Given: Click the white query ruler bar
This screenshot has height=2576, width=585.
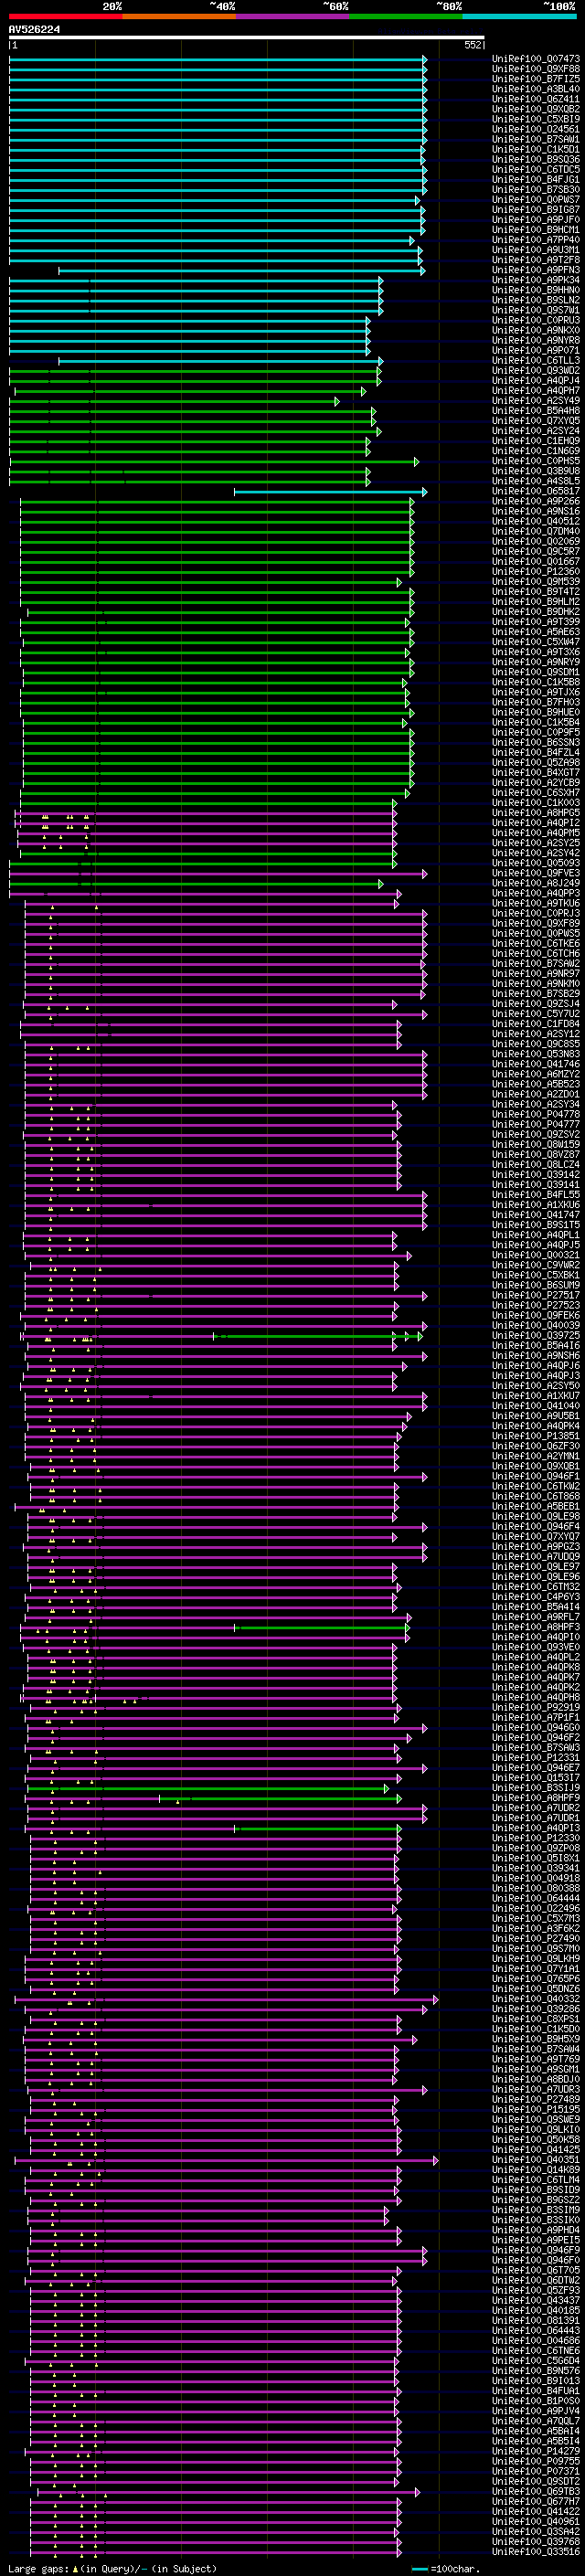Looking at the screenshot, I should coord(247,37).
